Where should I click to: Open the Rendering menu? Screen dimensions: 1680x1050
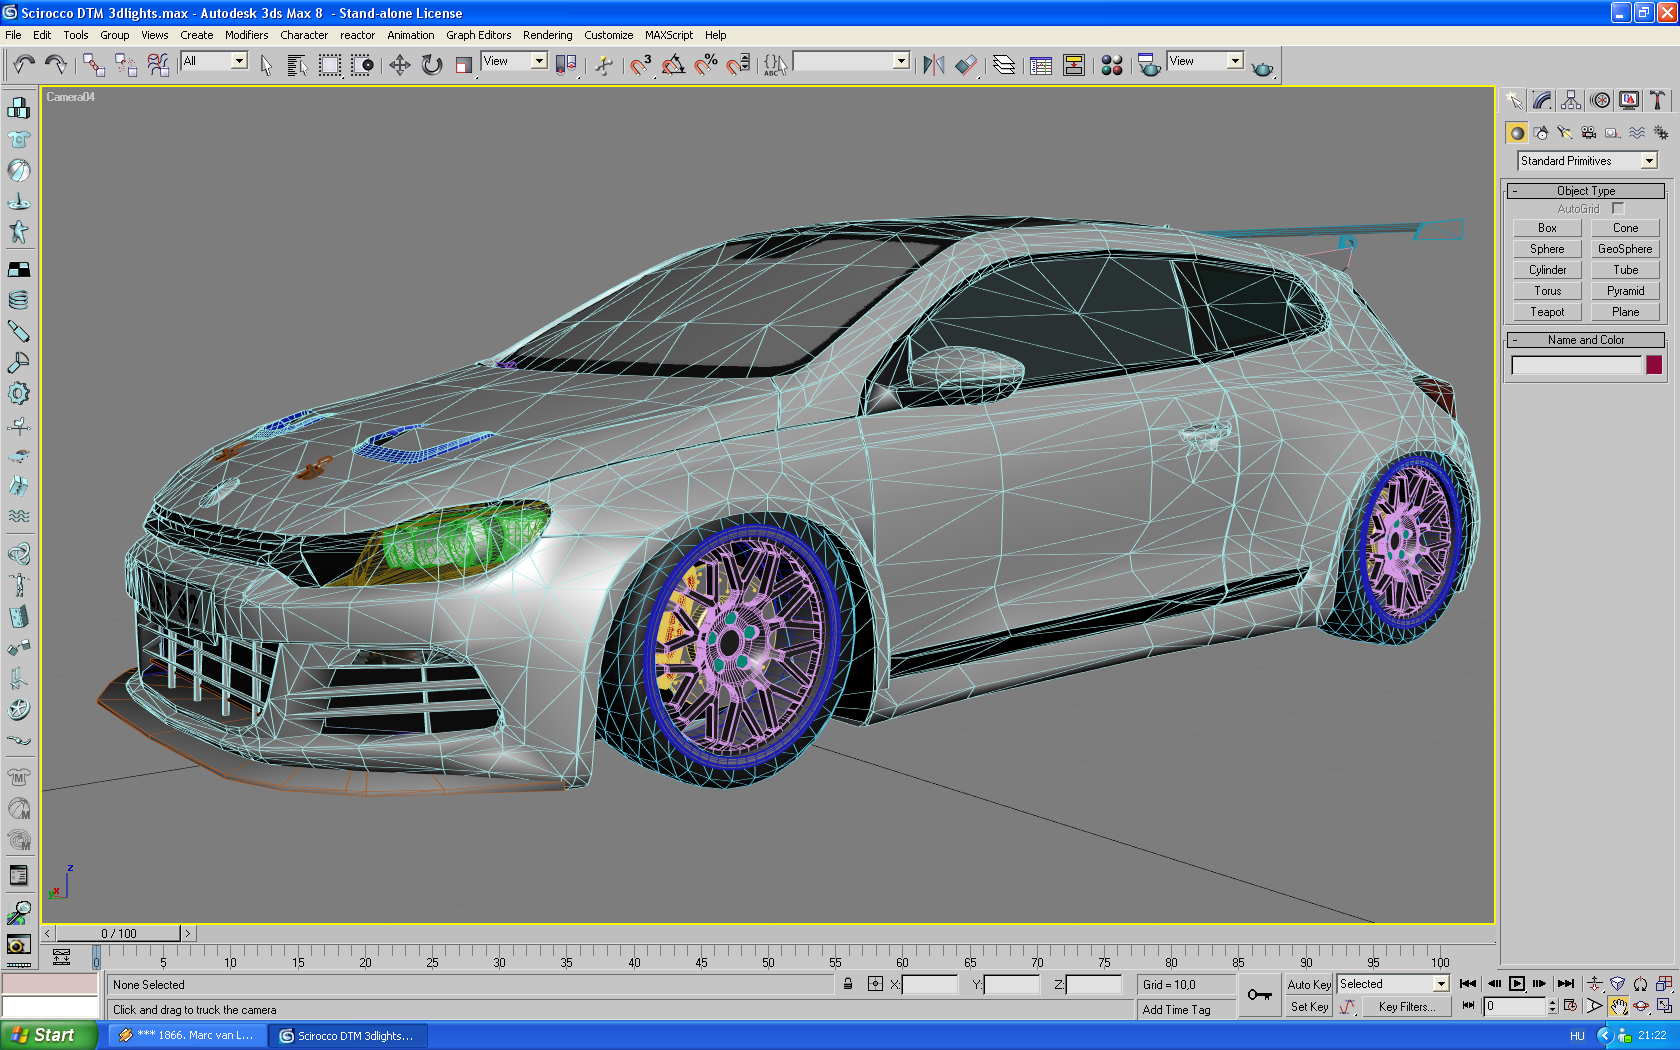click(547, 35)
